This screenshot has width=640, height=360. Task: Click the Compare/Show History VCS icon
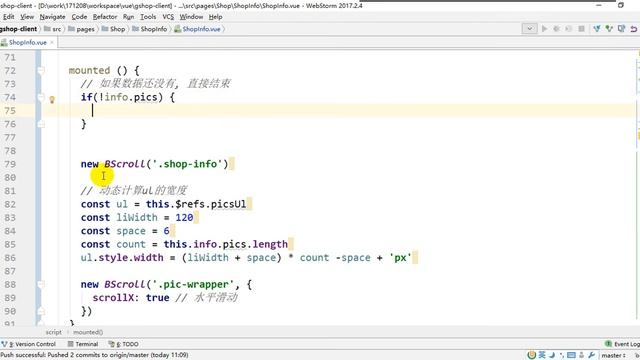tap(621, 29)
